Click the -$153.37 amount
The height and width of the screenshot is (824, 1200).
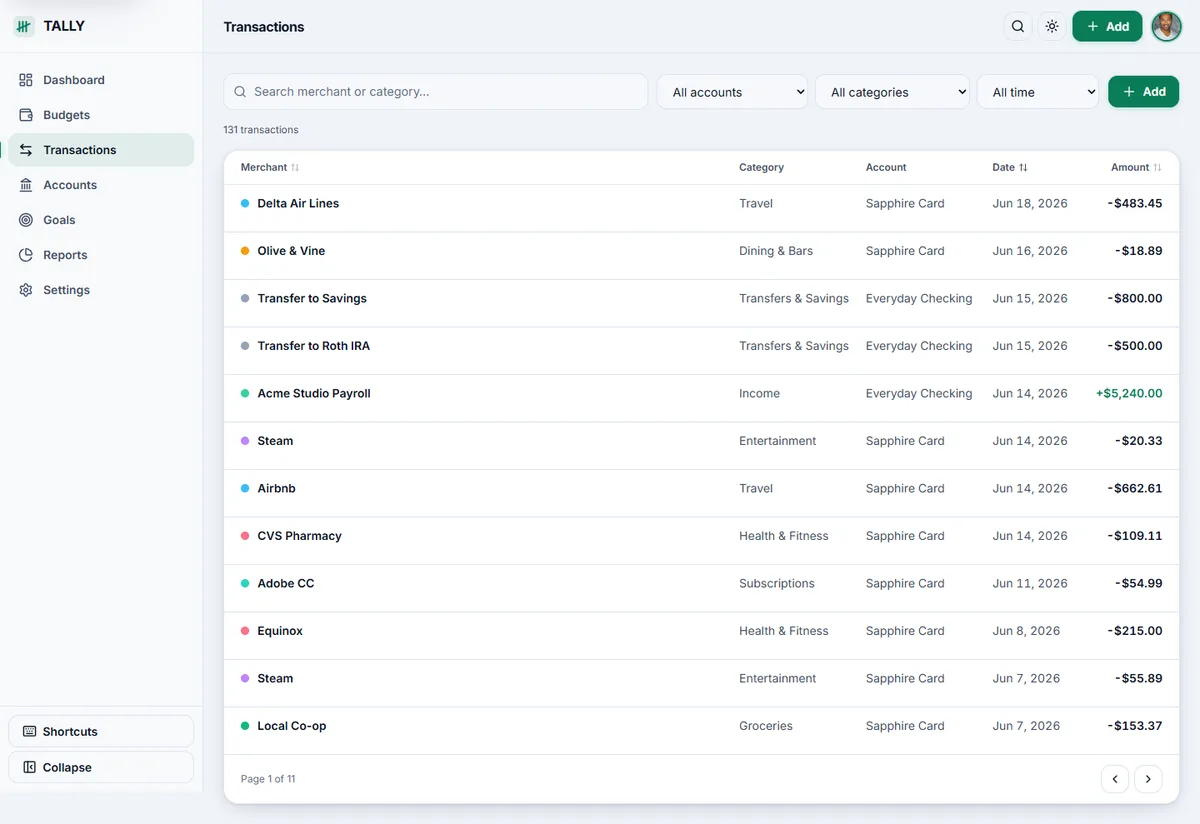tap(1135, 726)
